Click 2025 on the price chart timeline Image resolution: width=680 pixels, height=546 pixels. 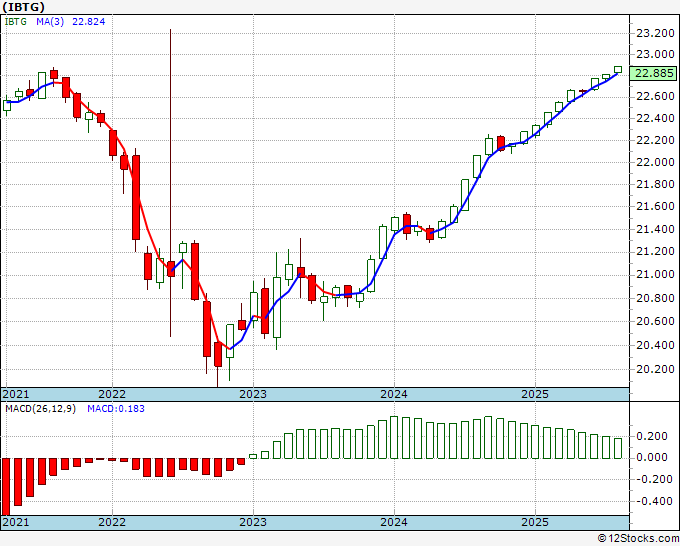point(535,394)
